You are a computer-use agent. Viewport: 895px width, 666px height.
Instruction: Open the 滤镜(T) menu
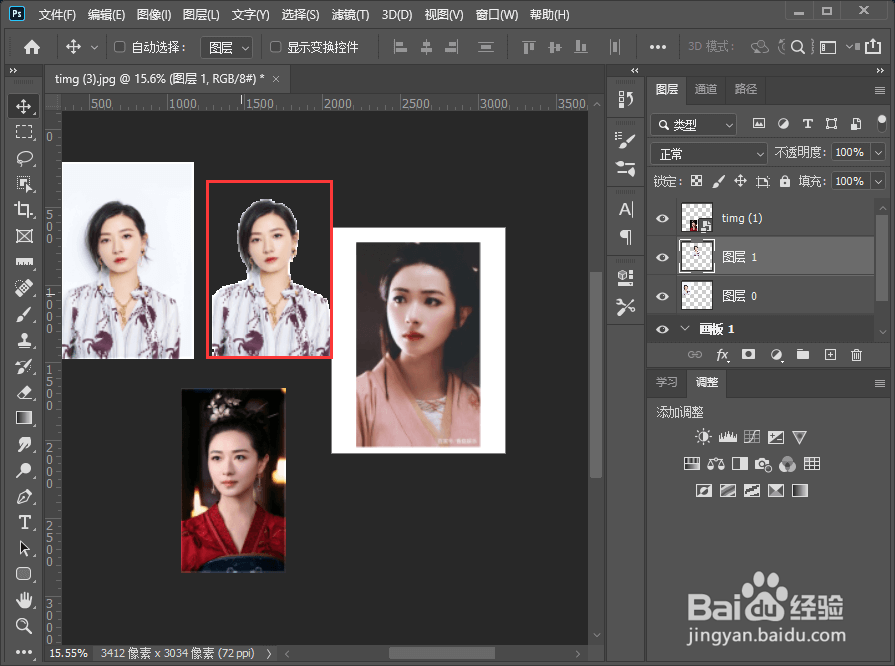[x=350, y=15]
